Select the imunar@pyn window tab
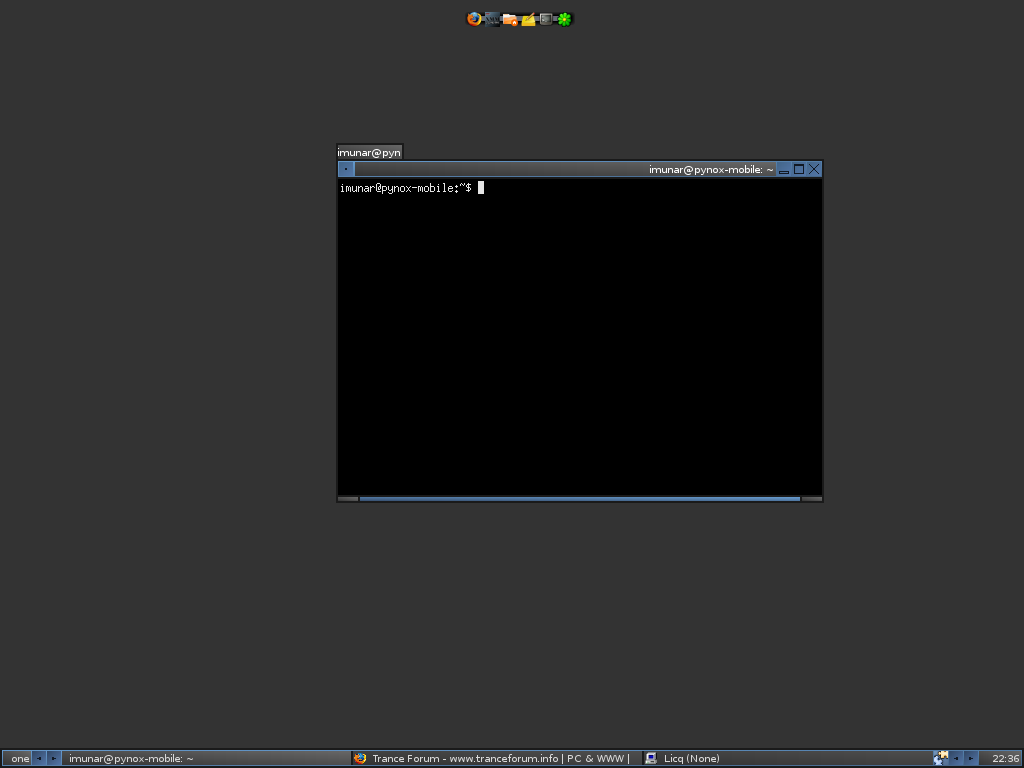Screen dimensions: 1024x768 click(x=369, y=152)
